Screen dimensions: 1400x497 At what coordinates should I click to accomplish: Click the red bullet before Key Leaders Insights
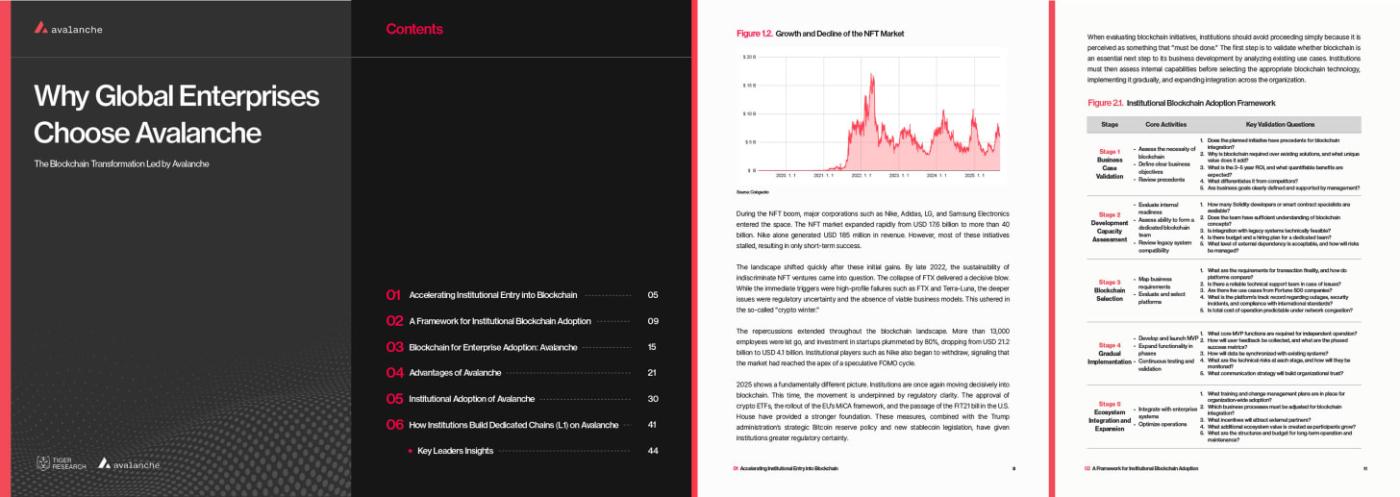[x=410, y=451]
